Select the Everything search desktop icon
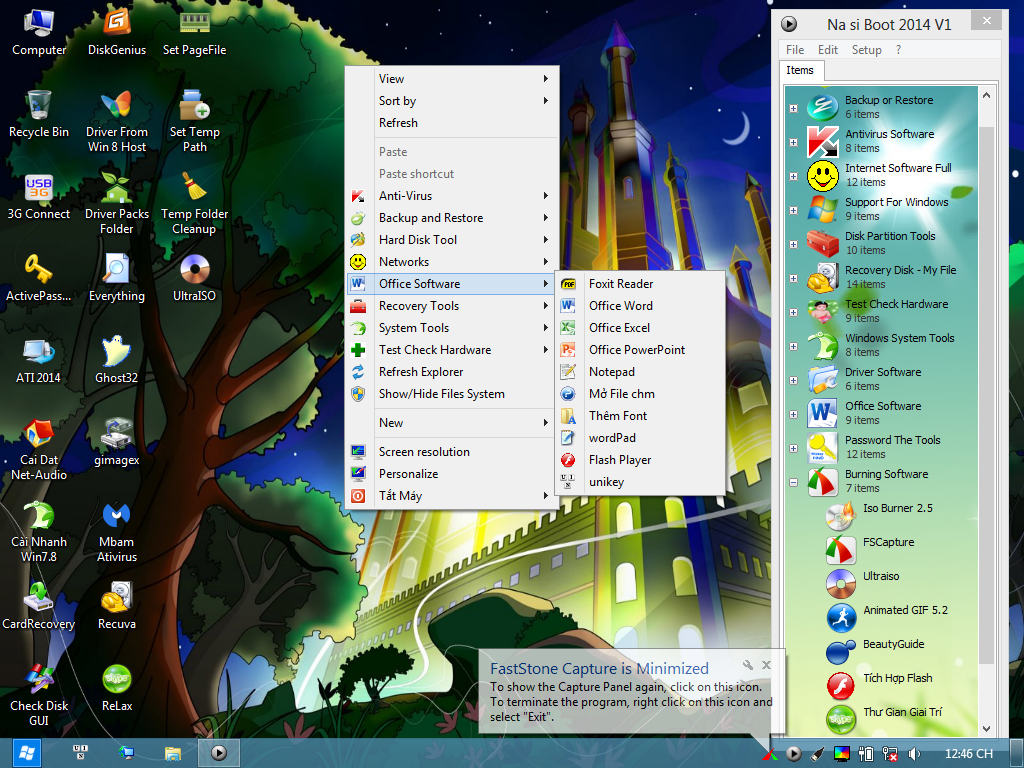The image size is (1024, 768). tap(116, 278)
